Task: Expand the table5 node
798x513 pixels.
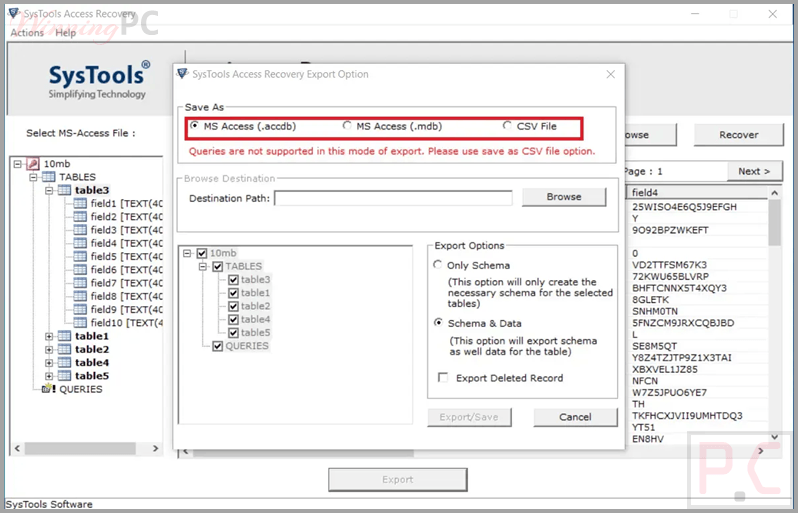Action: tap(49, 376)
